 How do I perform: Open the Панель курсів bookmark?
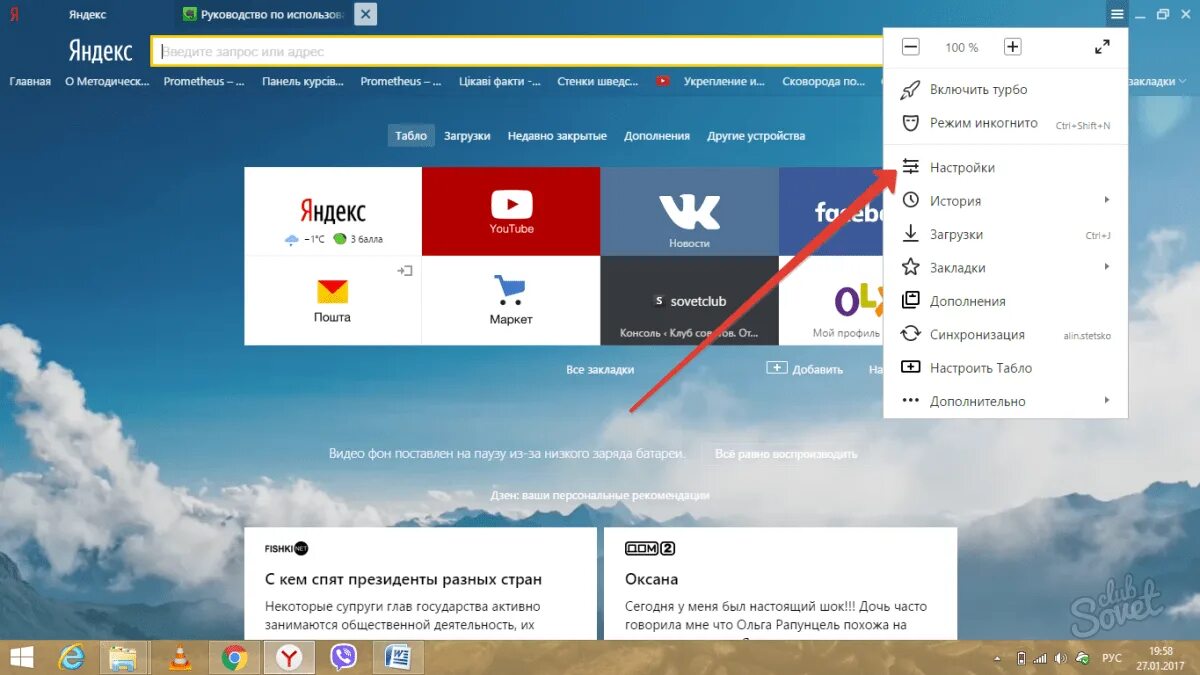pyautogui.click(x=302, y=82)
